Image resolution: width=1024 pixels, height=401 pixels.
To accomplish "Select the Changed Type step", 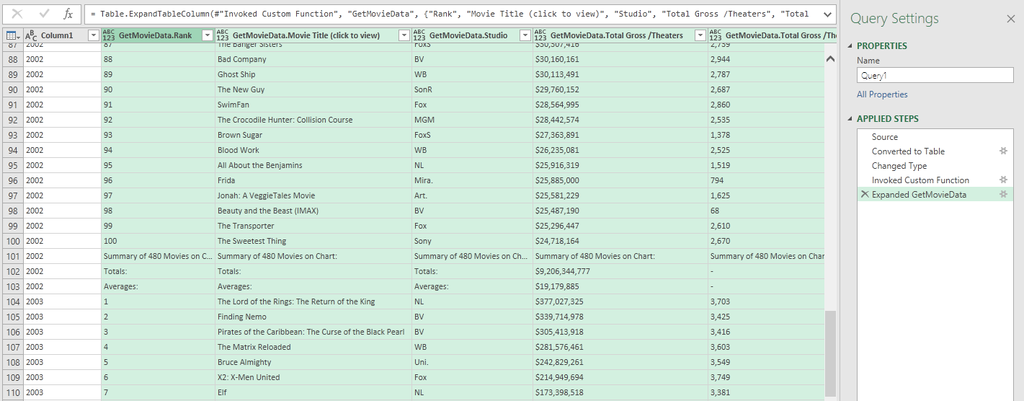I will coord(899,166).
